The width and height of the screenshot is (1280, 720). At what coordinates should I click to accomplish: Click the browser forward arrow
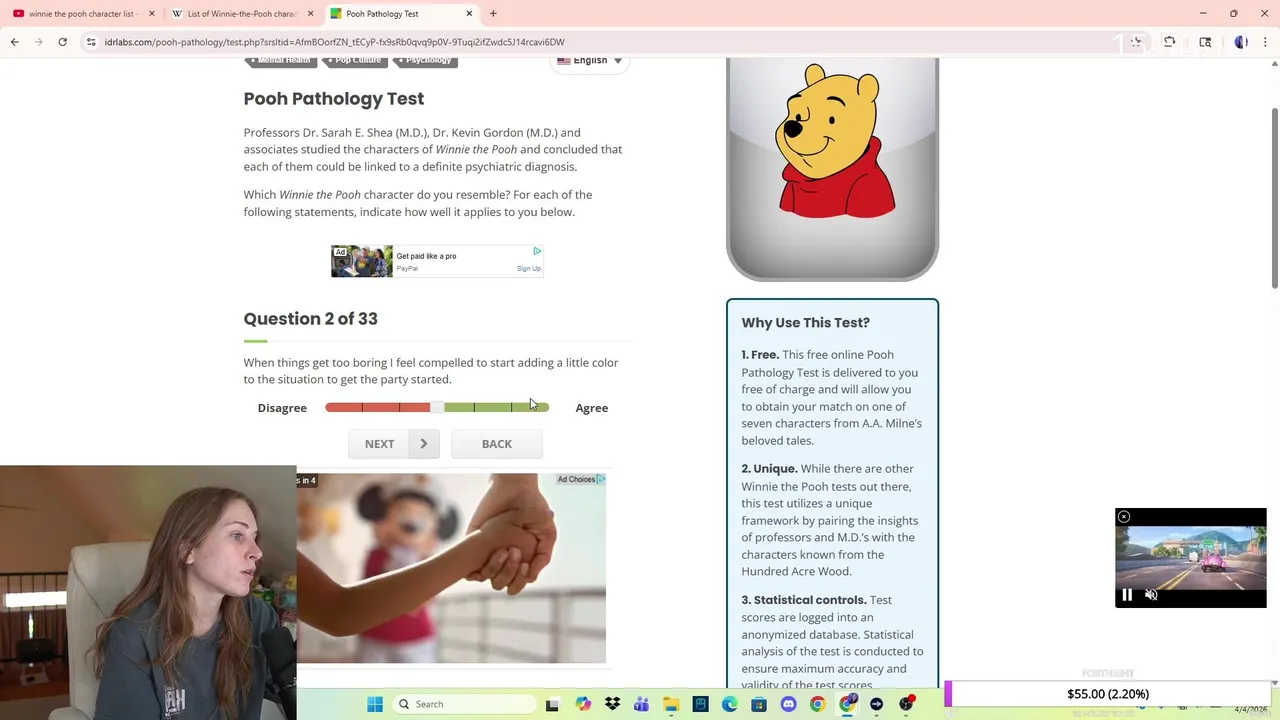(x=39, y=42)
